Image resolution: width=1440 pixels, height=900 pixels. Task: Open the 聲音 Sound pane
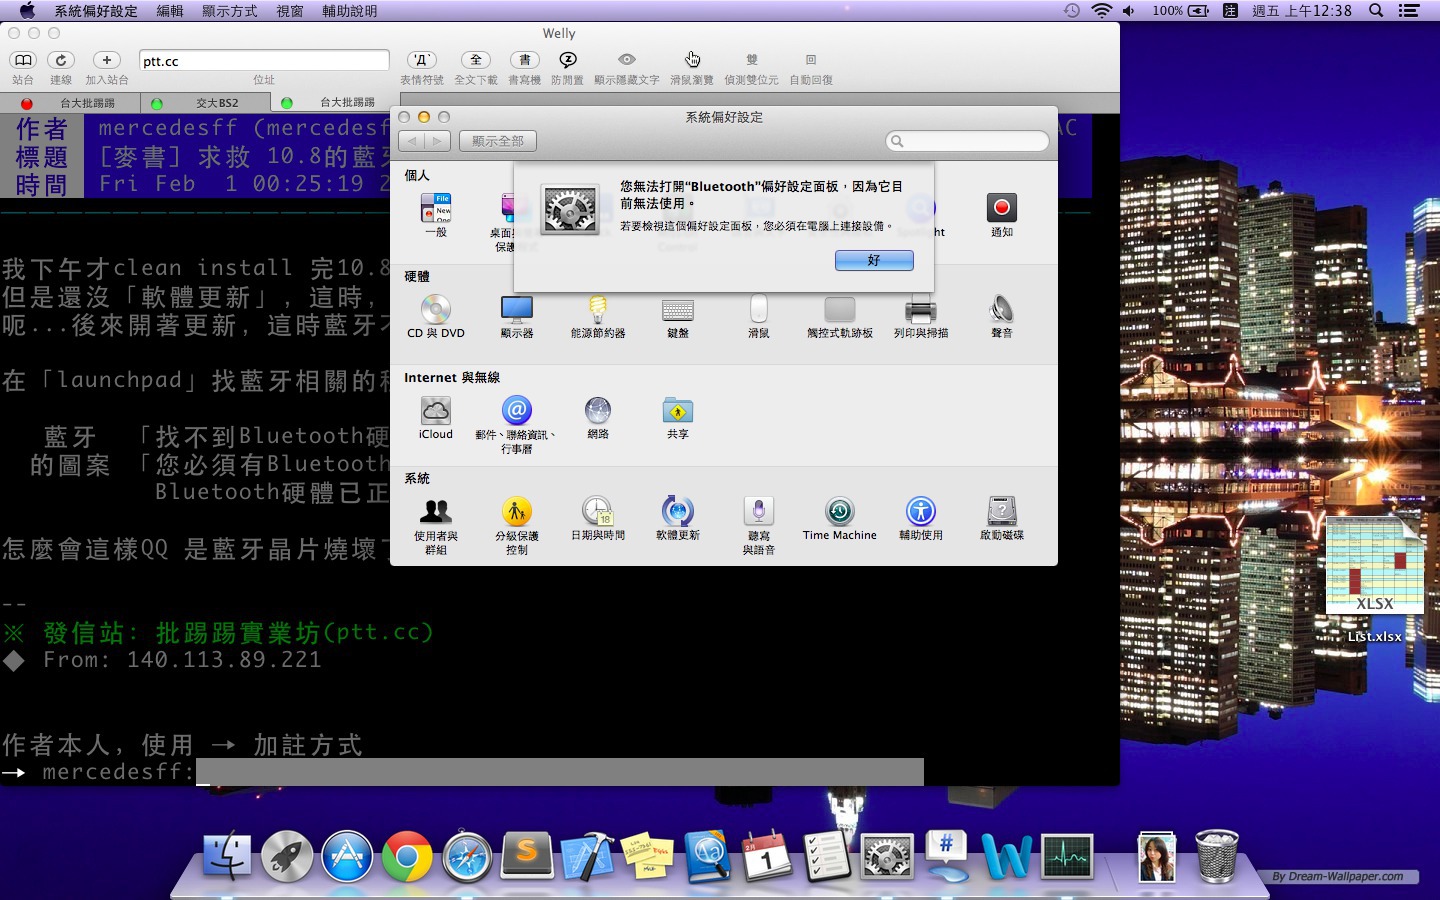1002,316
